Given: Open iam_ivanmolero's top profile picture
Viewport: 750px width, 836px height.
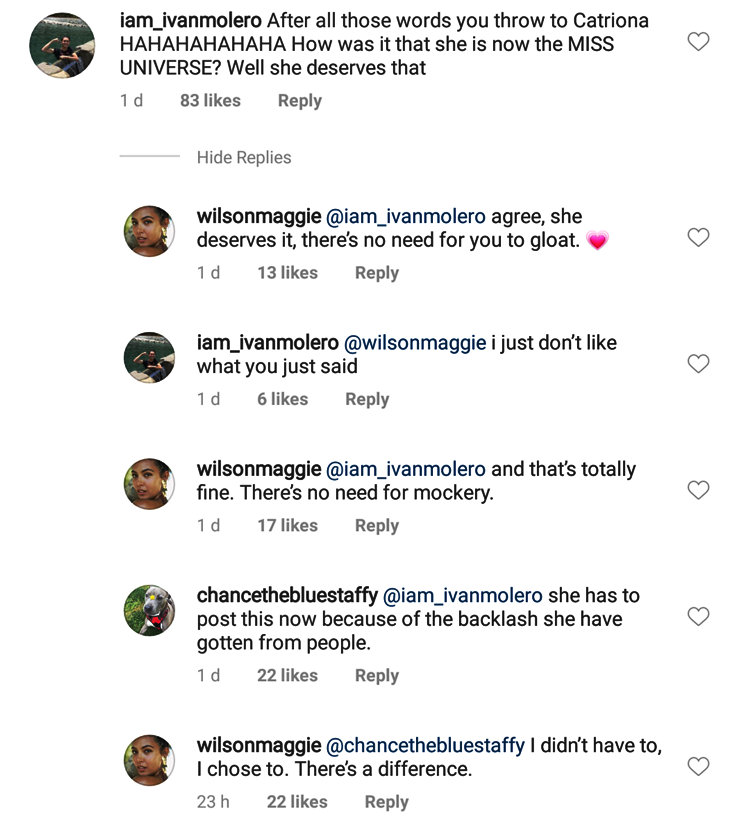Looking at the screenshot, I should click(62, 46).
